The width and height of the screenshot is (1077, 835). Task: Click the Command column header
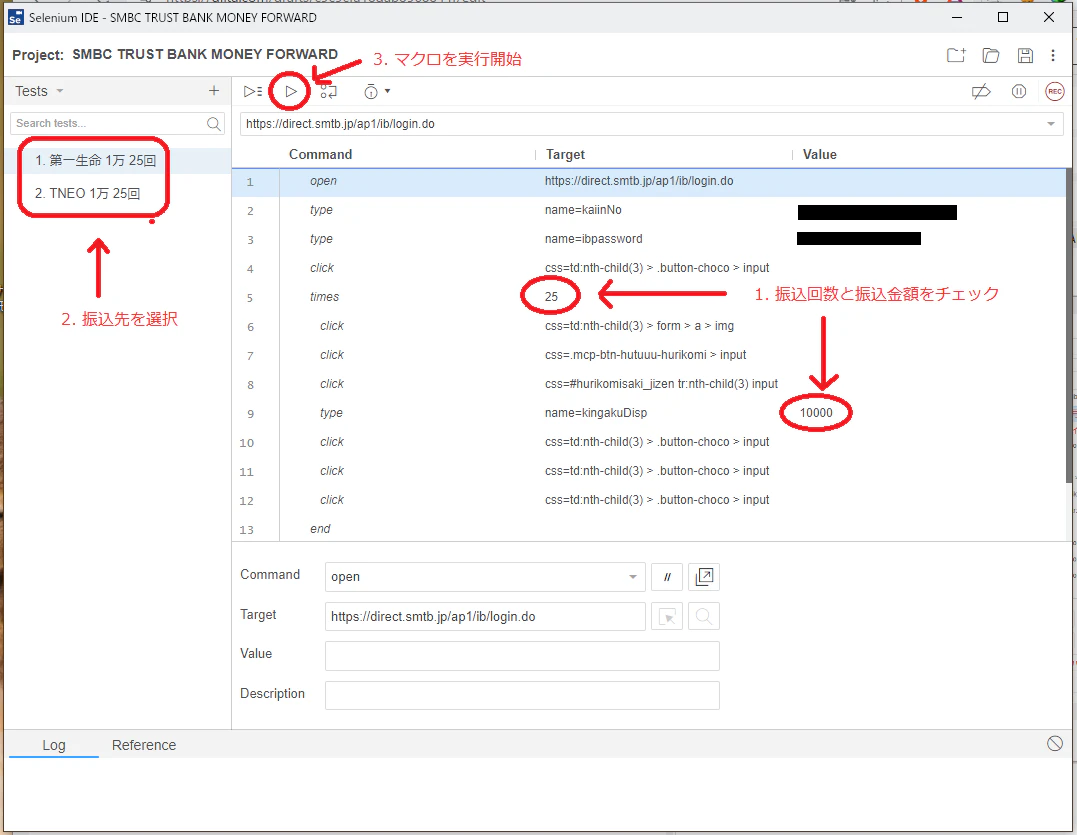(320, 155)
